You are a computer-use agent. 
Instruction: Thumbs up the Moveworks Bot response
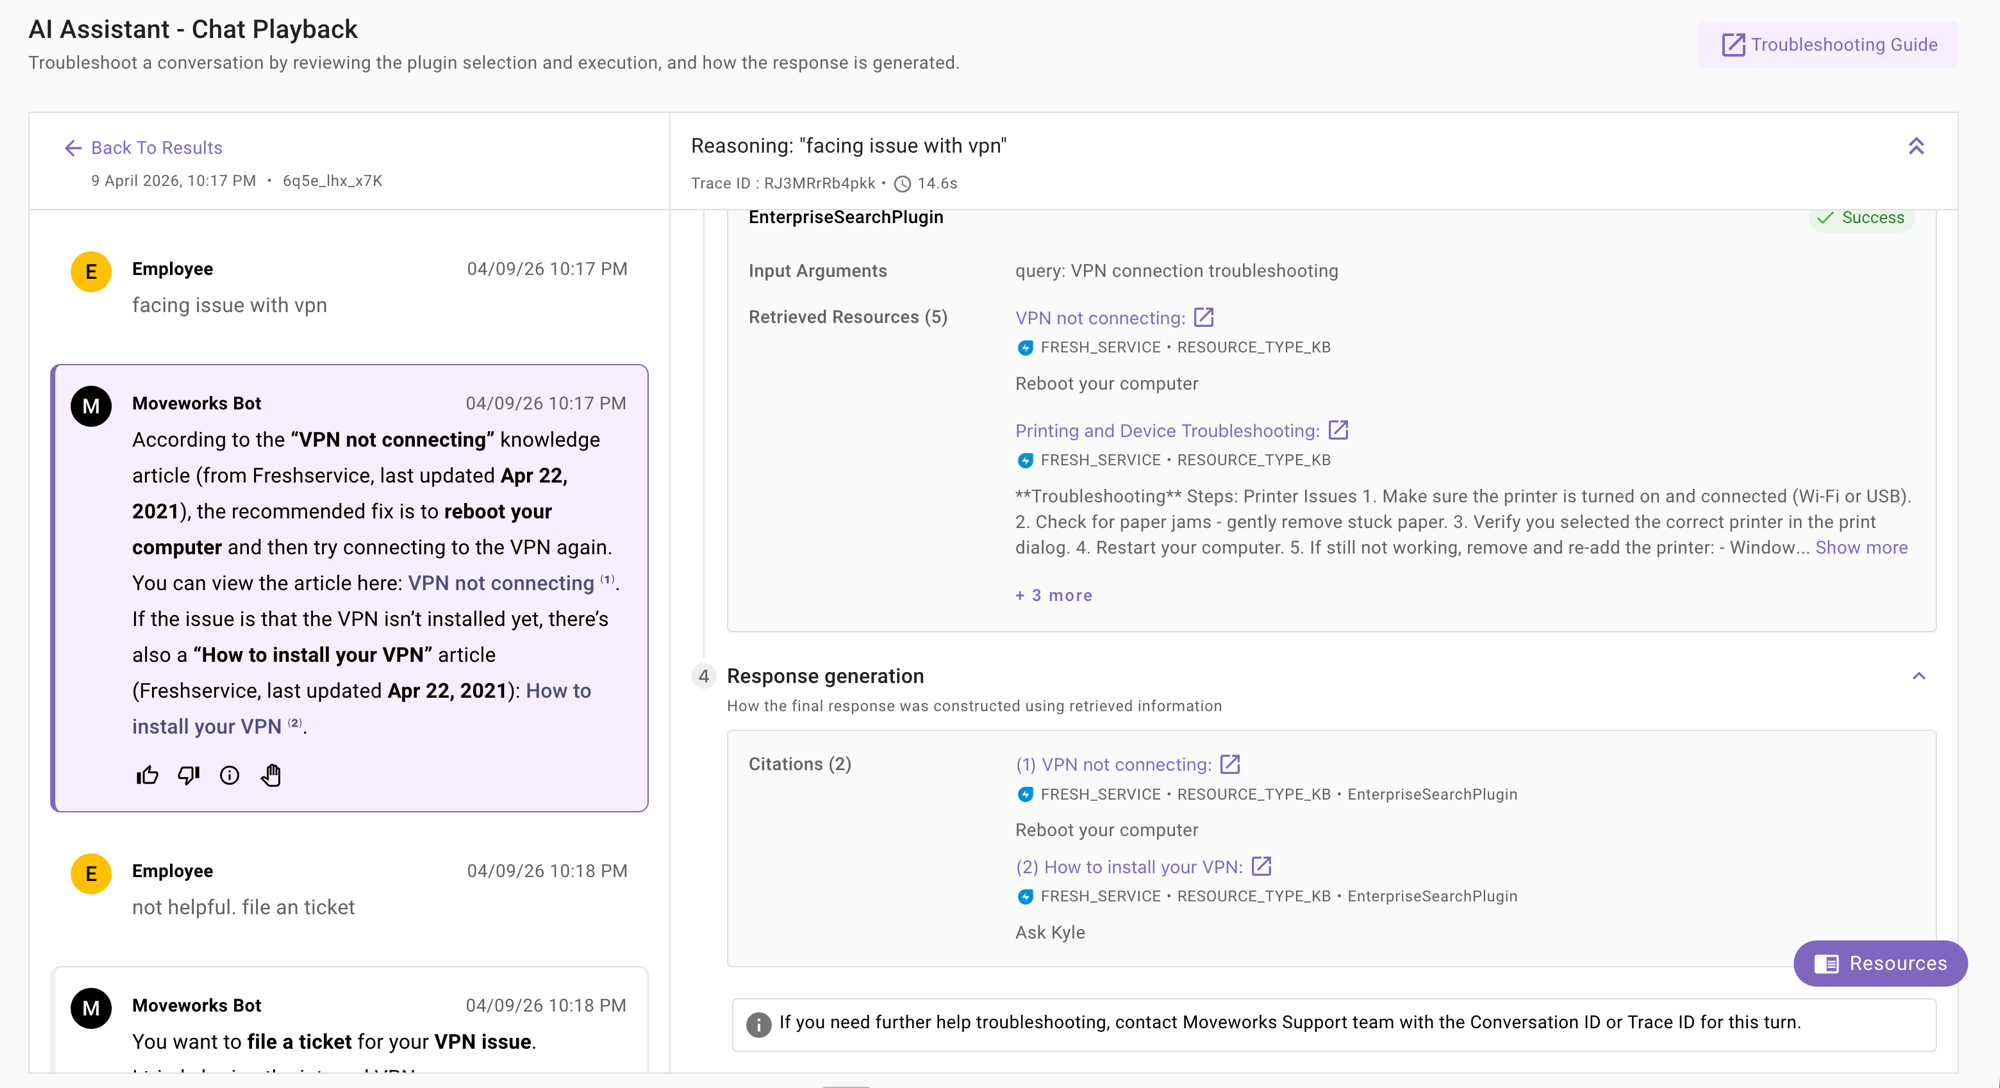pyautogui.click(x=147, y=775)
